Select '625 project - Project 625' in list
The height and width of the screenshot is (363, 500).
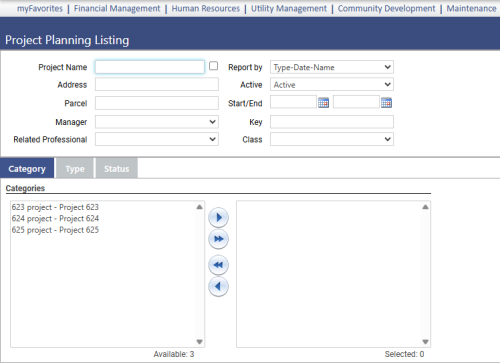[55, 230]
